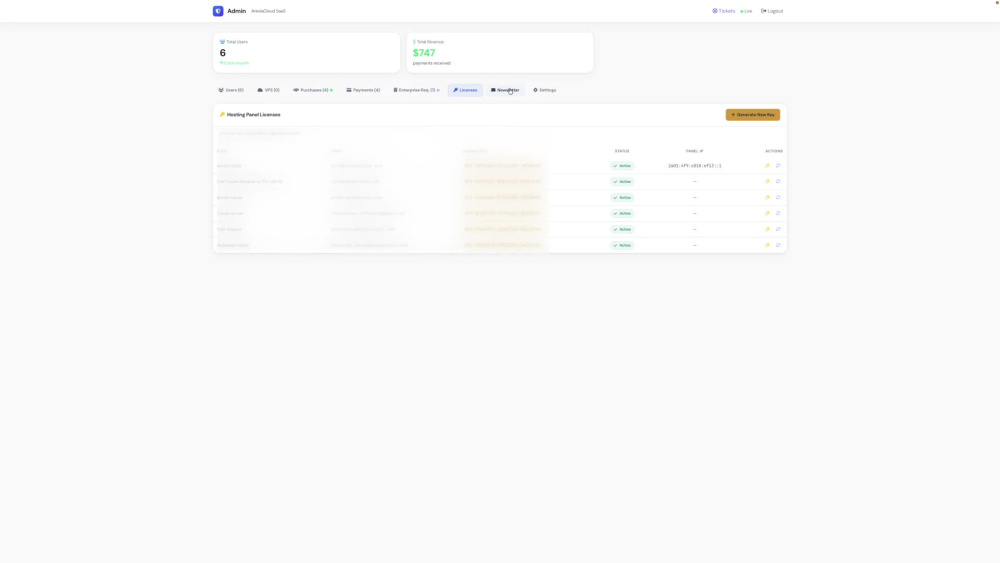Click the Actions column header

coord(774,151)
